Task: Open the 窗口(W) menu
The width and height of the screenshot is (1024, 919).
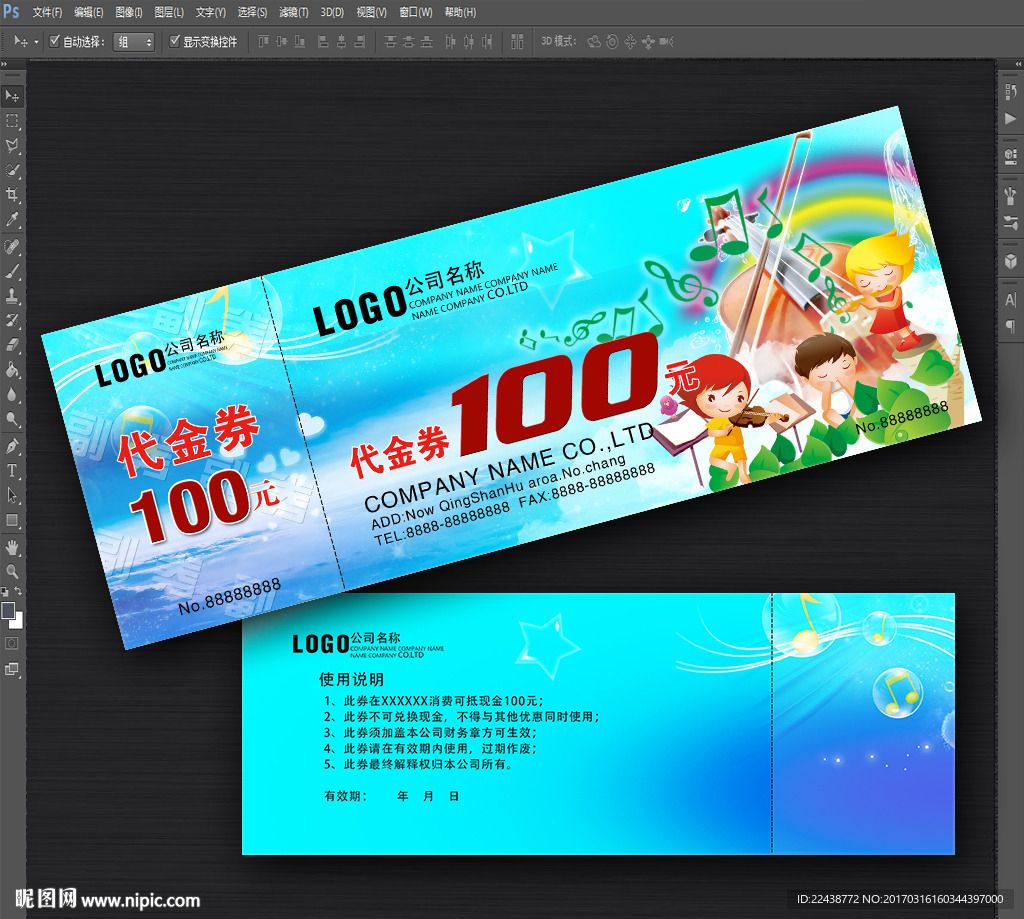Action: coord(415,12)
